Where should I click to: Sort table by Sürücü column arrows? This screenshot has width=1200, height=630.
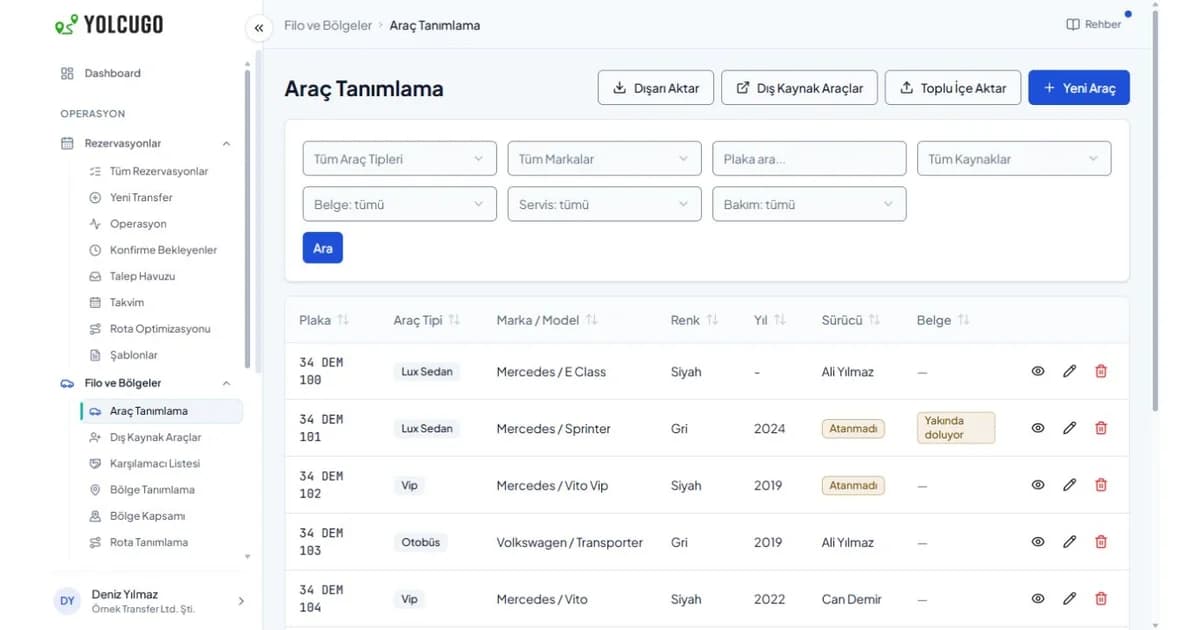click(874, 320)
